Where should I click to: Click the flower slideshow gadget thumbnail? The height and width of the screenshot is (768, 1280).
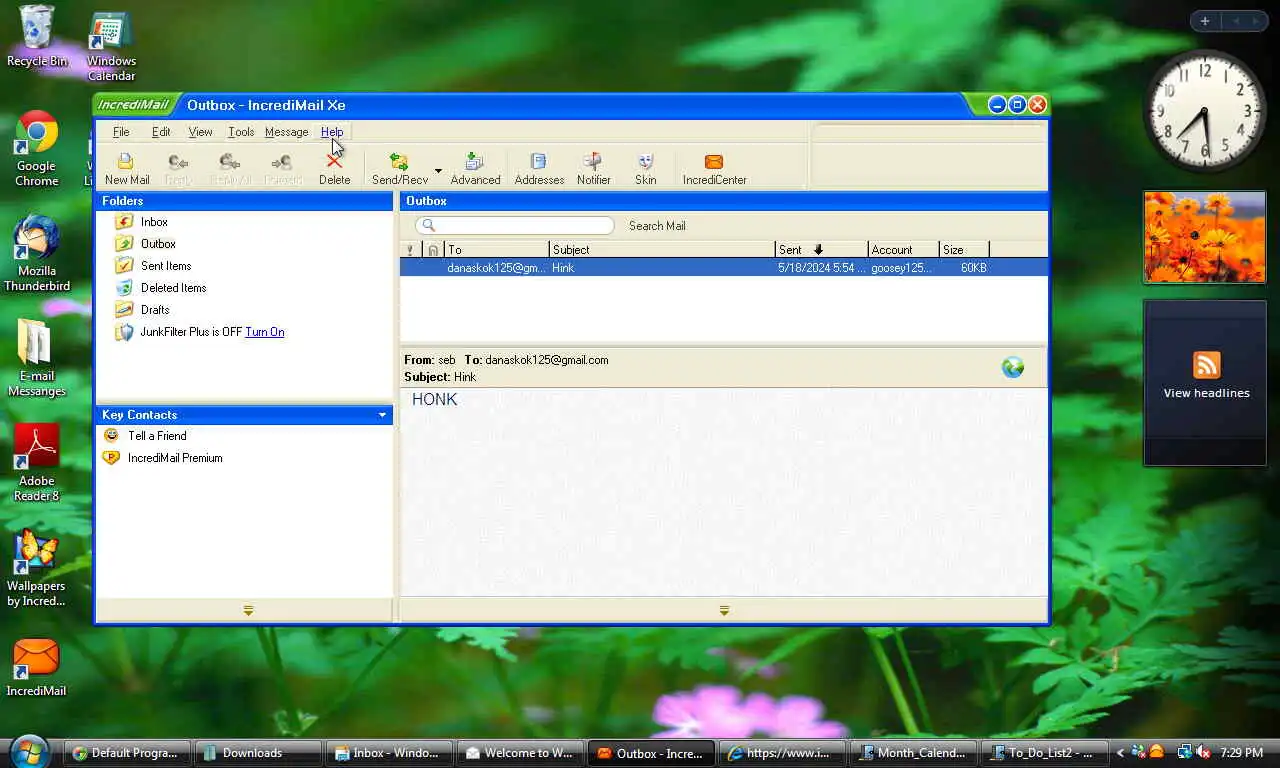[x=1204, y=238]
